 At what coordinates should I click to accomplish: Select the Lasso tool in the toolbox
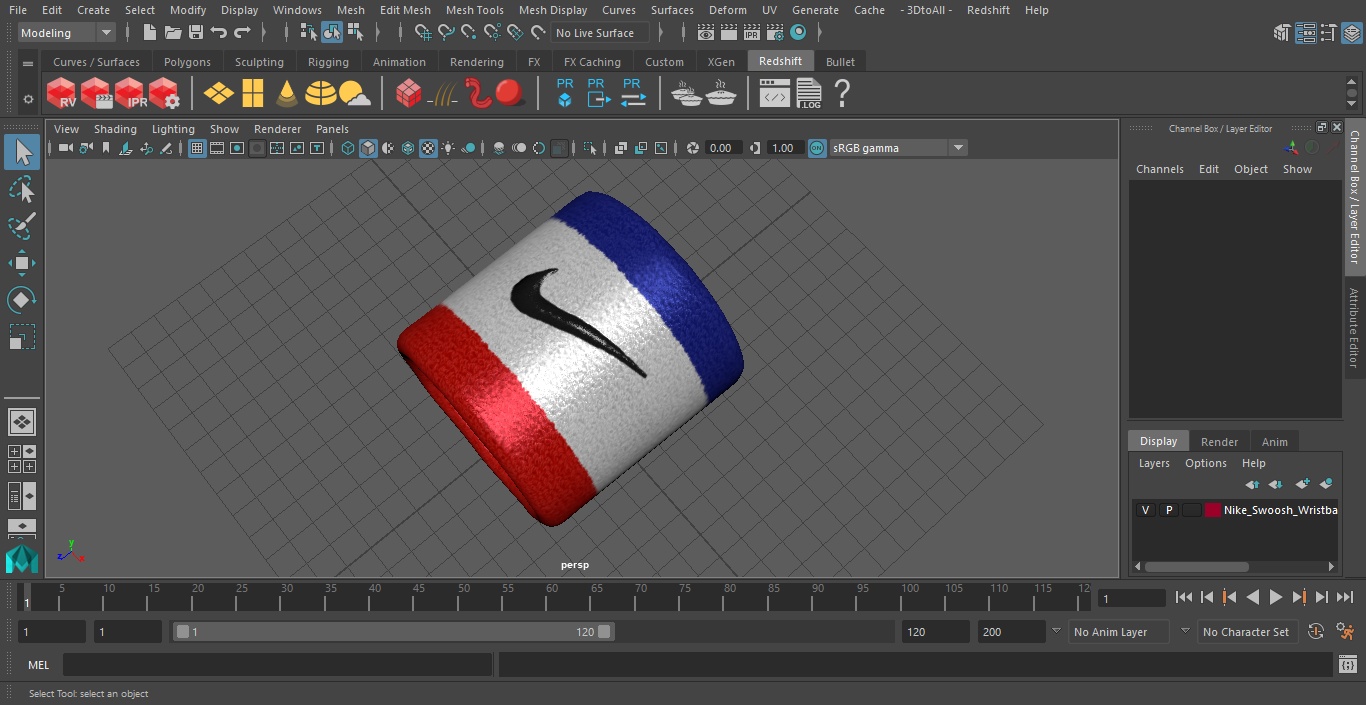22,189
